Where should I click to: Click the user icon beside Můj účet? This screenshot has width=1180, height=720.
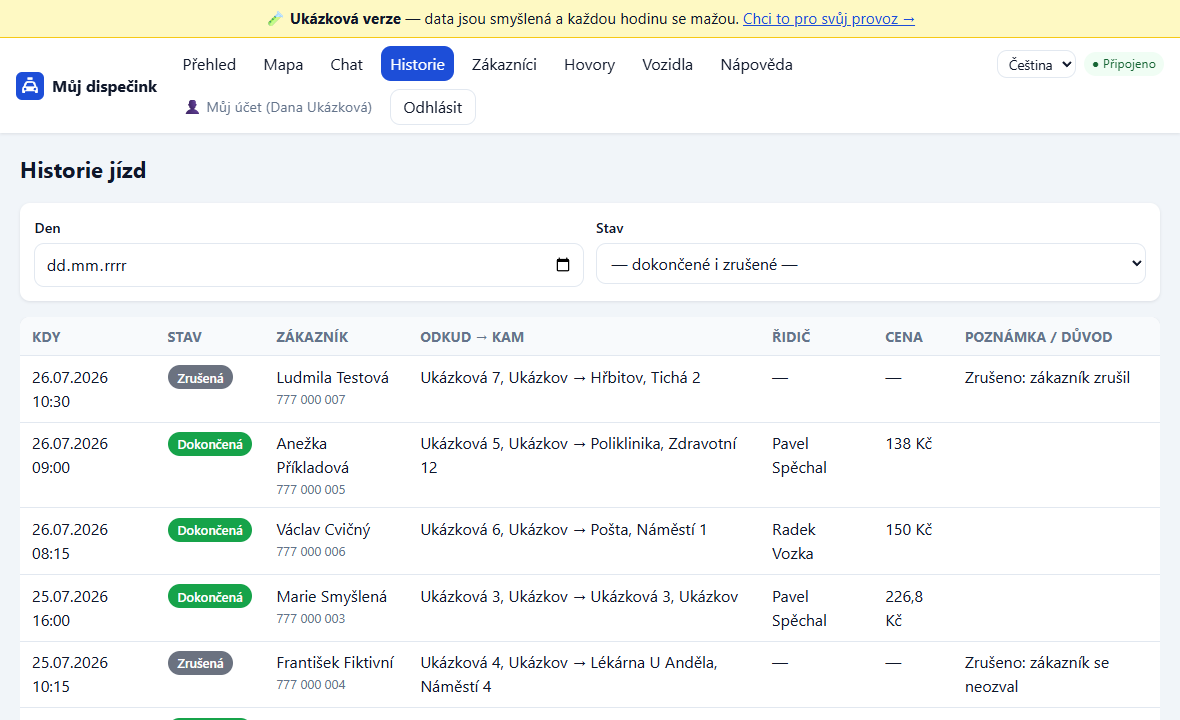[x=193, y=108]
